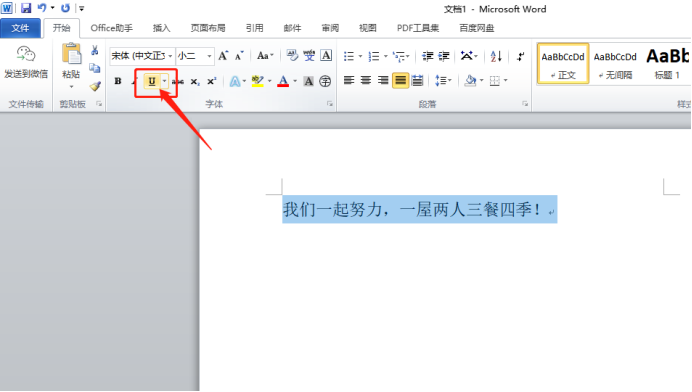
Task: Click the Multilevel List icon
Action: (399, 56)
